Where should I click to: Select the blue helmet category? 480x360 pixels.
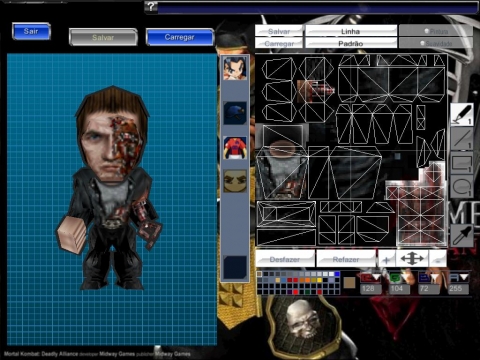point(235,113)
